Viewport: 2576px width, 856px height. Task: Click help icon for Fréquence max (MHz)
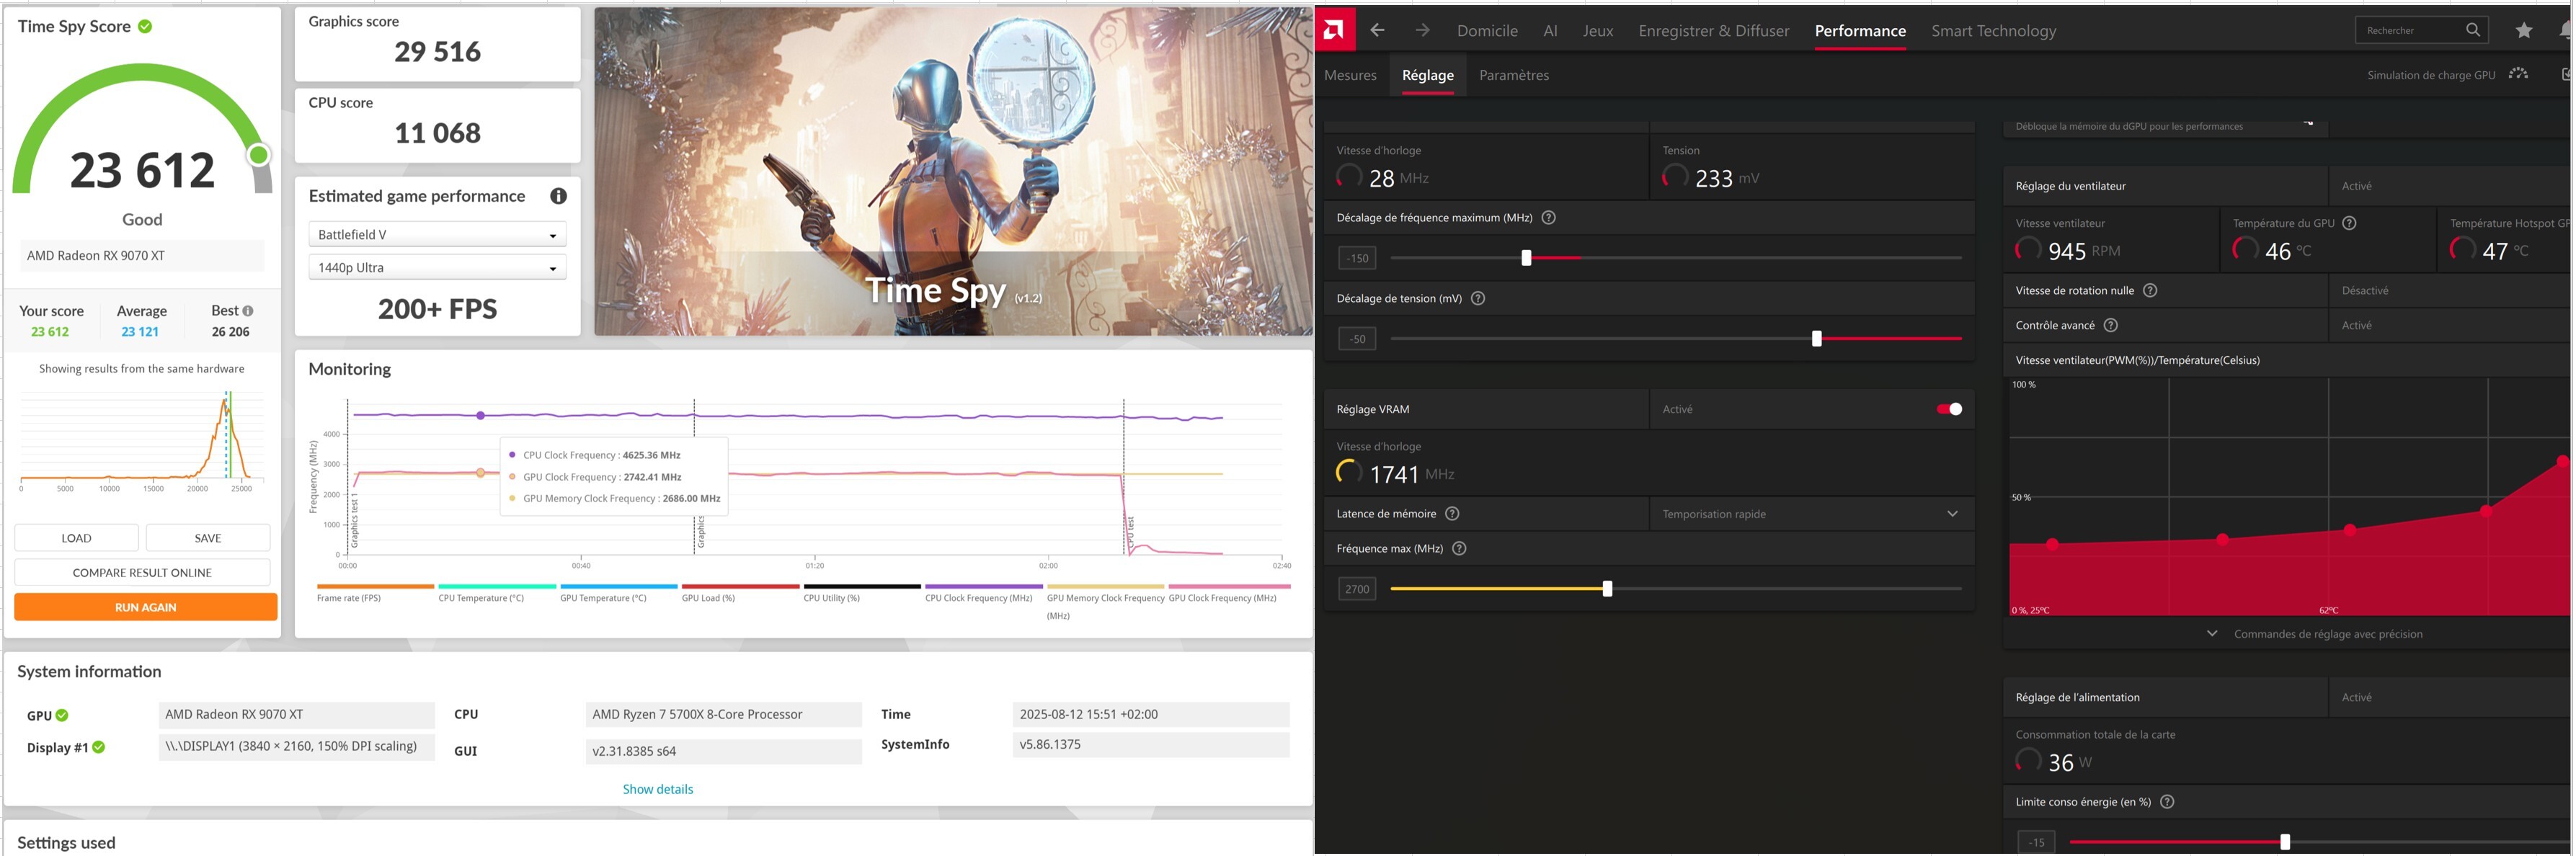1459,548
